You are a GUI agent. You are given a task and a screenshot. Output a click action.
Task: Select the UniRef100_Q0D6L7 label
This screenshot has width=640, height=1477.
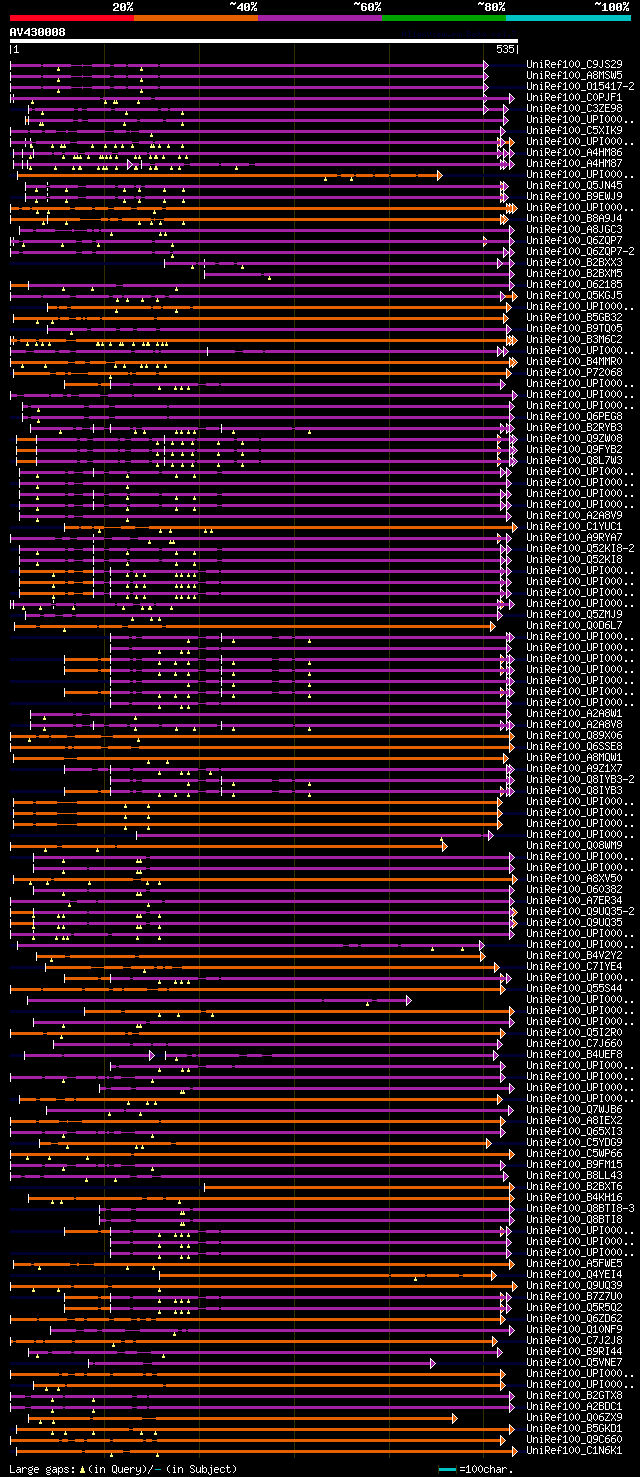(x=574, y=625)
